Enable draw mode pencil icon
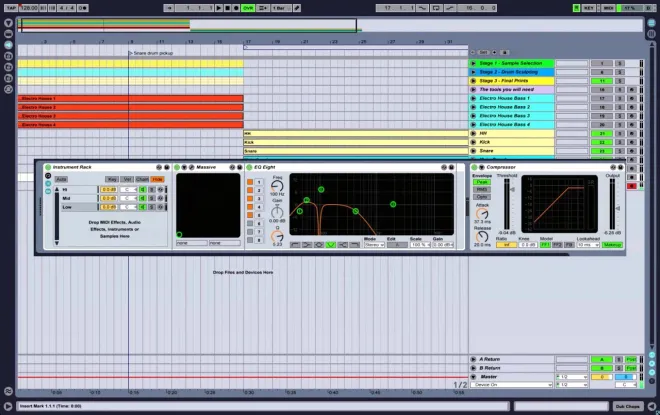The width and height of the screenshot is (660, 415). click(297, 8)
